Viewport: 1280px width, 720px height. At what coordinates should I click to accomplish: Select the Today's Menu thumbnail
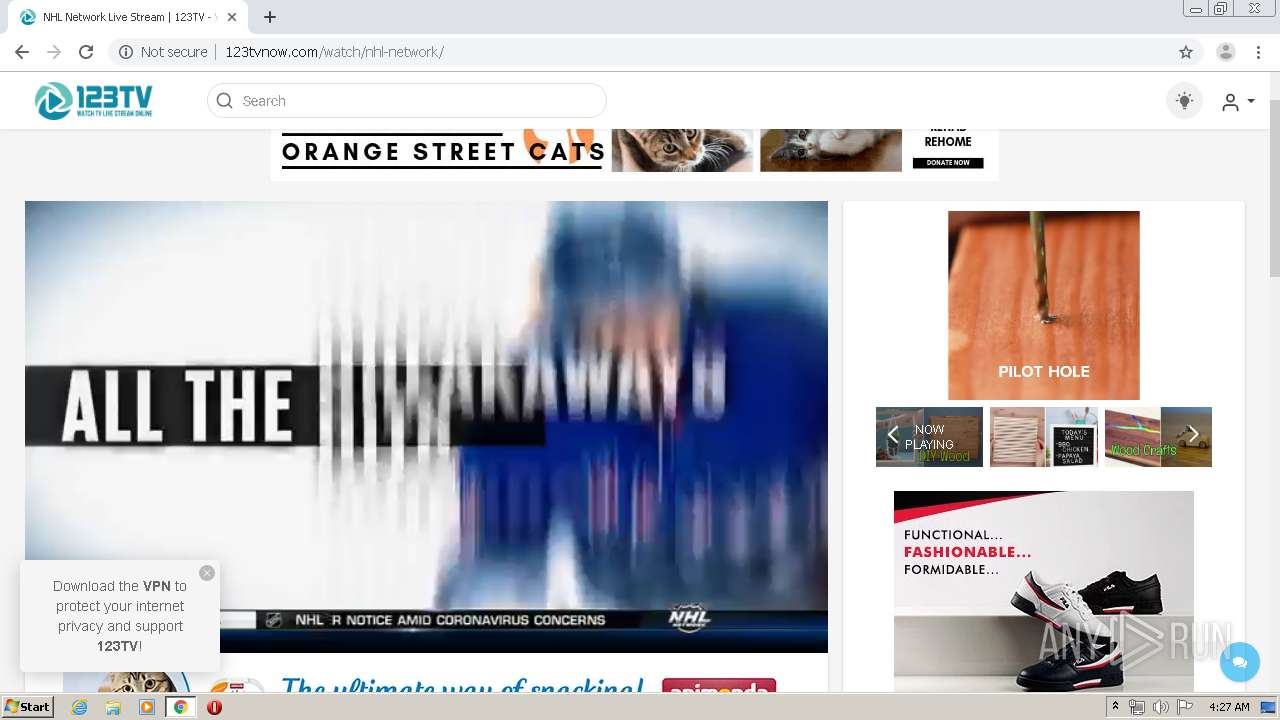(x=1044, y=437)
